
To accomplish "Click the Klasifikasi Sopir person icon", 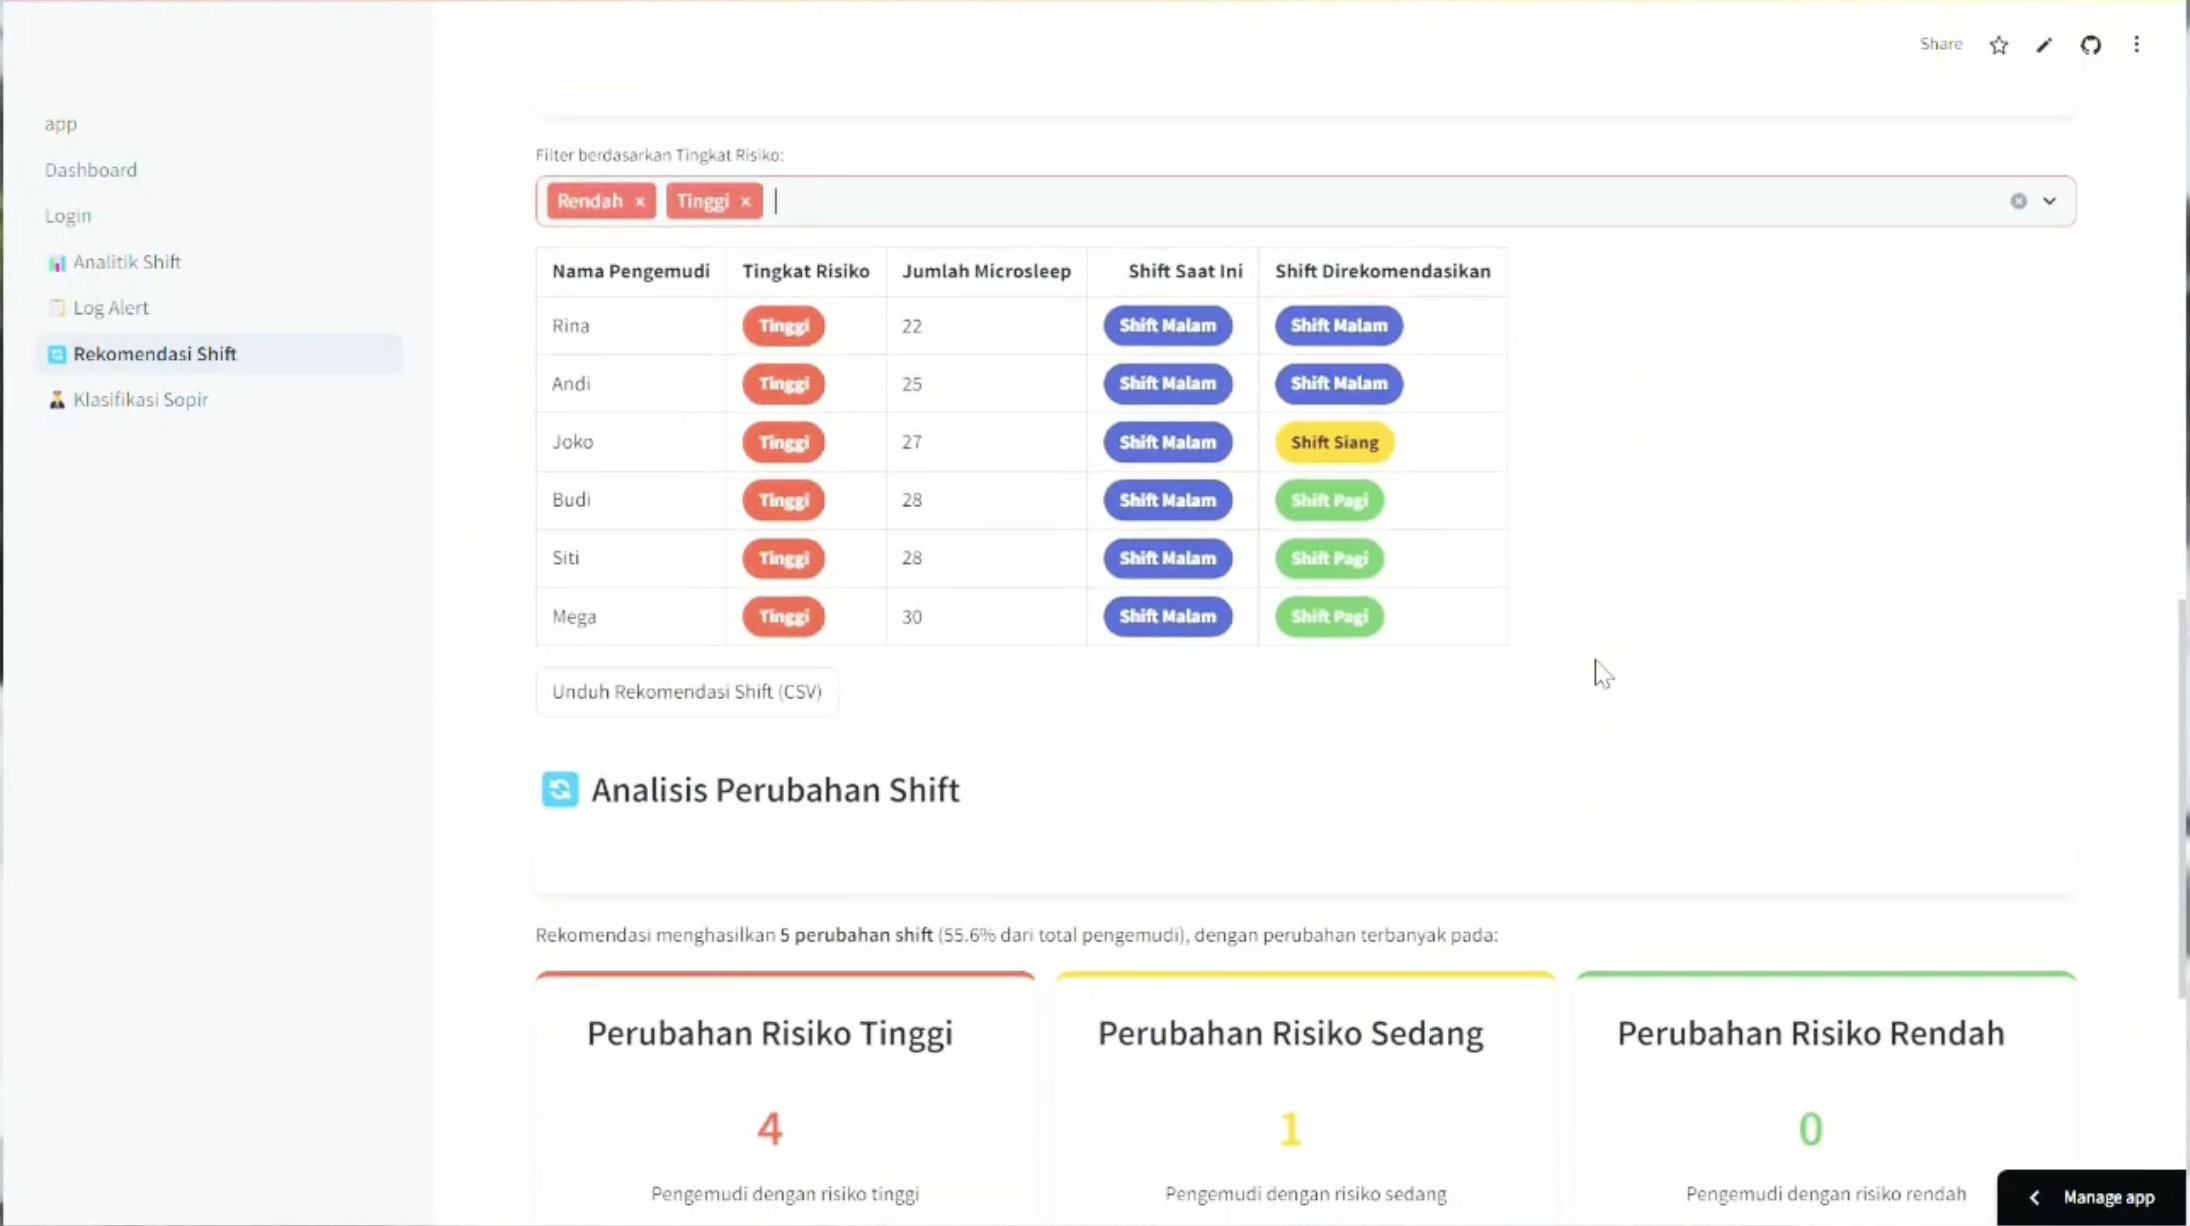I will click(x=57, y=400).
